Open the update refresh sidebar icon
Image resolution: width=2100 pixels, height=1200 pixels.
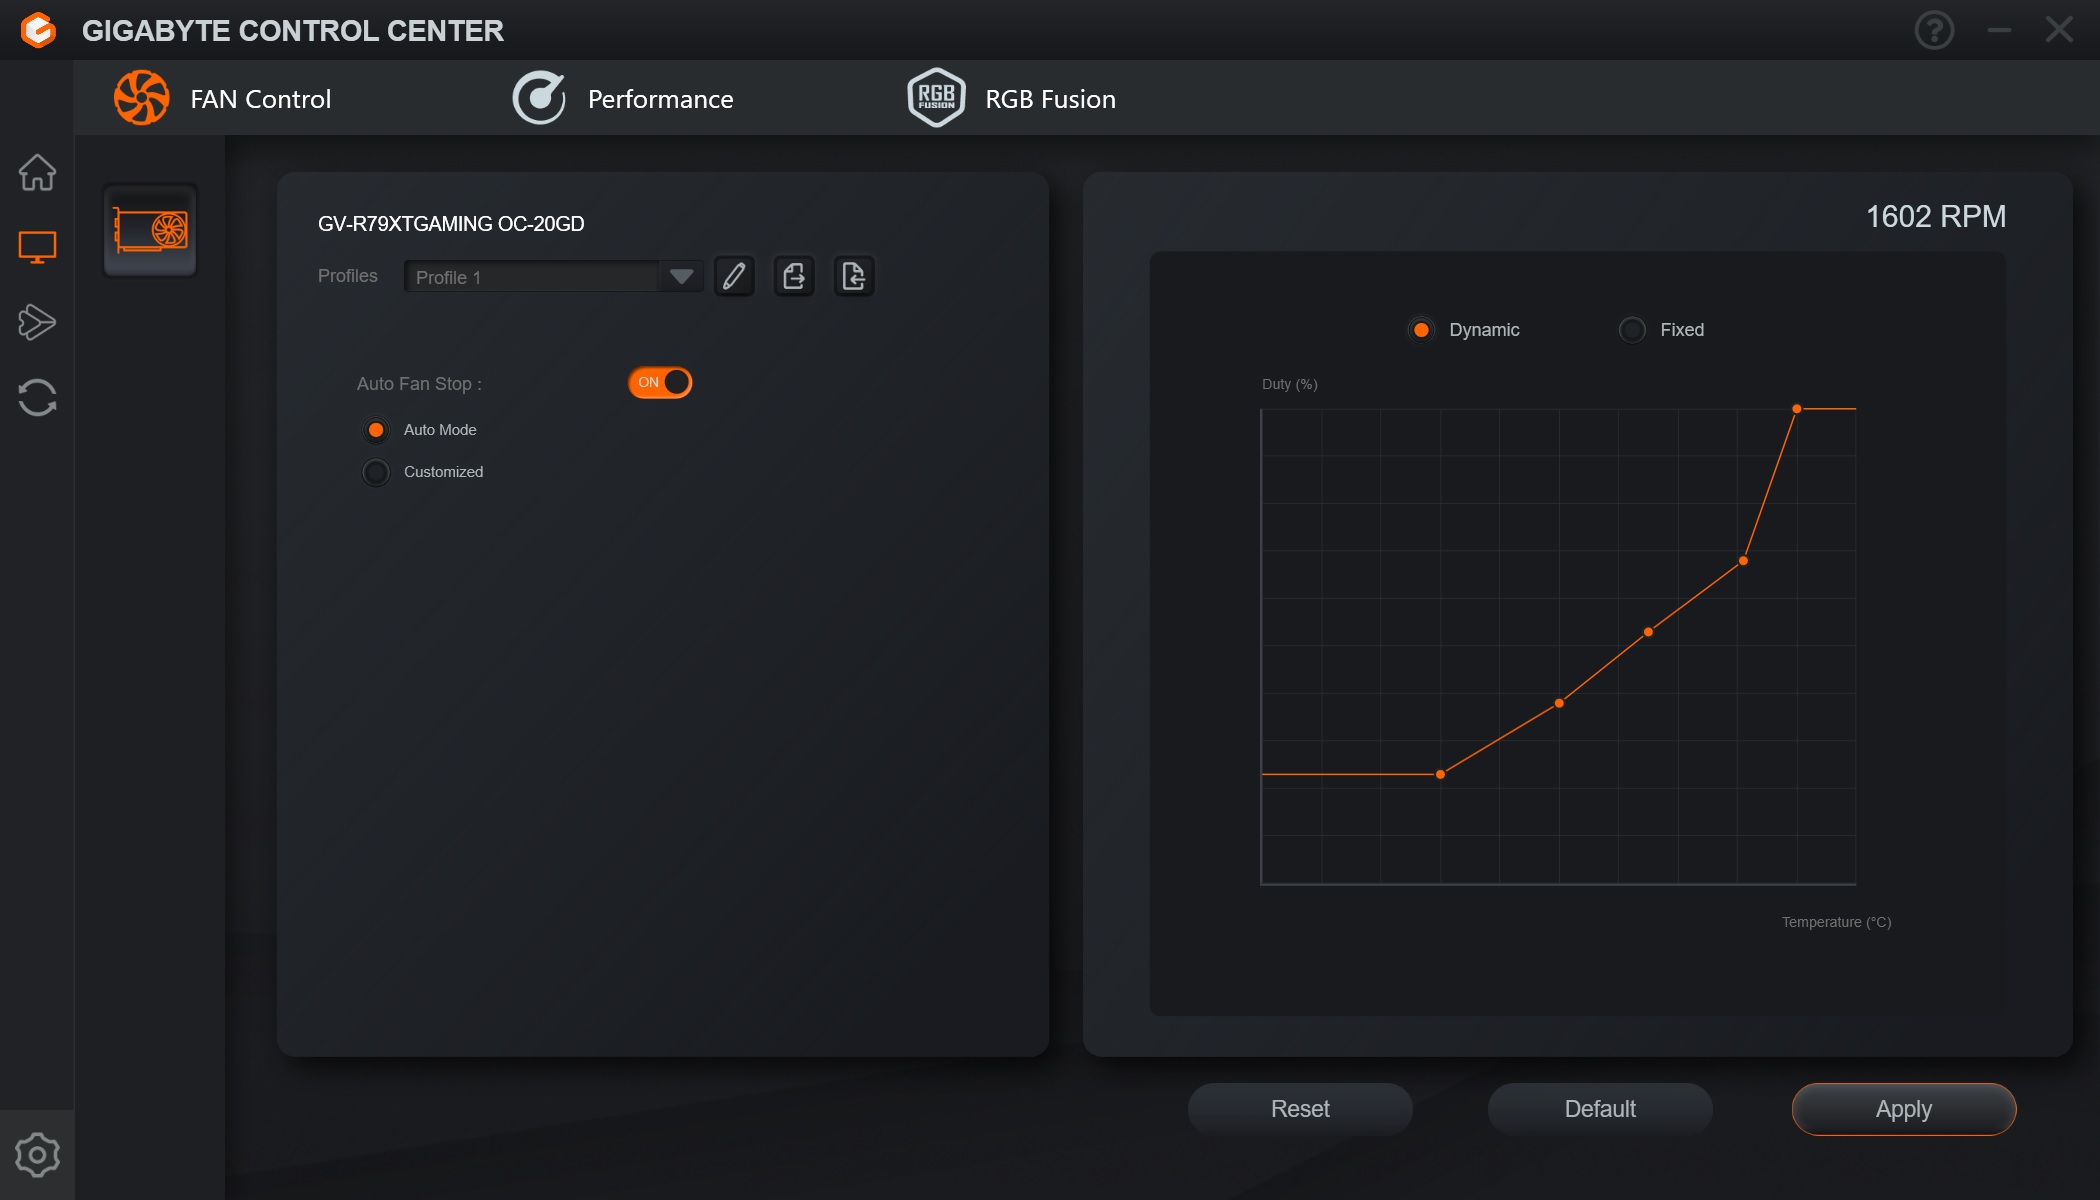tap(37, 397)
